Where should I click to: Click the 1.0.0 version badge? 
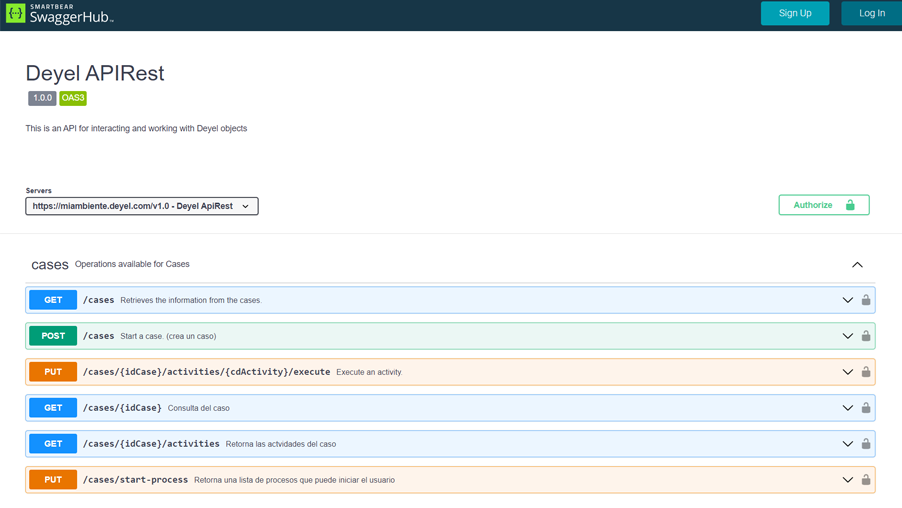tap(42, 98)
